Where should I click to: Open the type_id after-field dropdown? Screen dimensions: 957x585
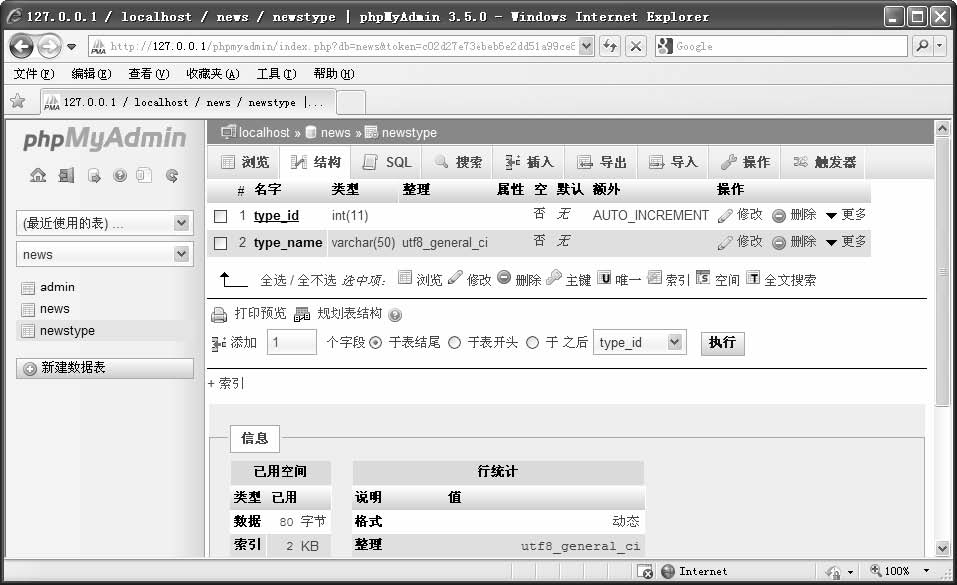point(639,342)
